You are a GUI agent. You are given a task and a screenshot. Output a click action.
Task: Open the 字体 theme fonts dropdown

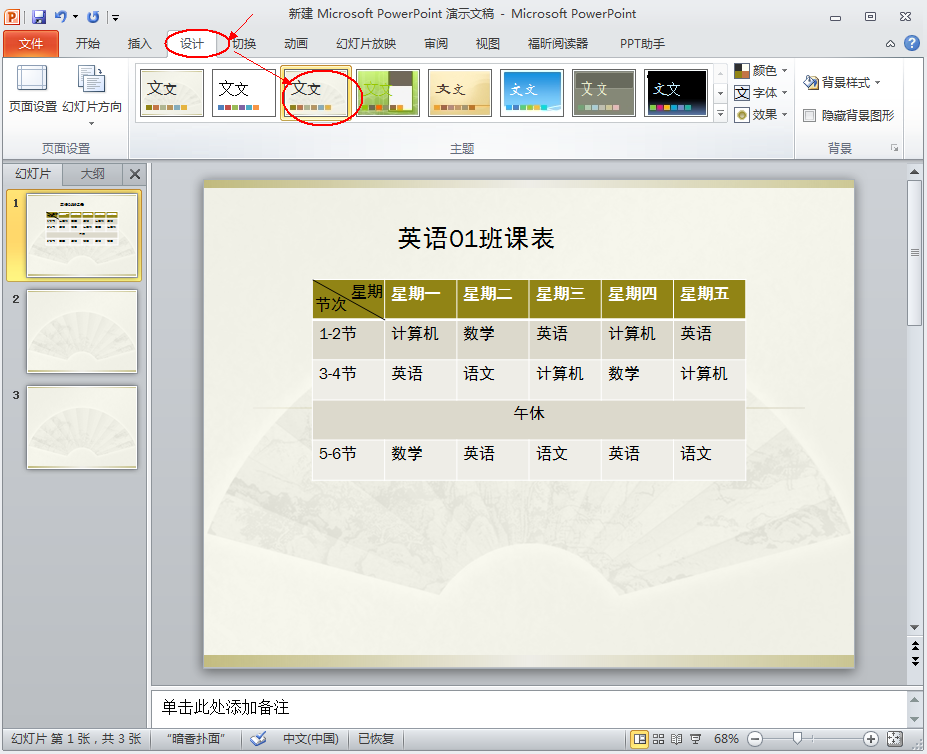click(761, 93)
